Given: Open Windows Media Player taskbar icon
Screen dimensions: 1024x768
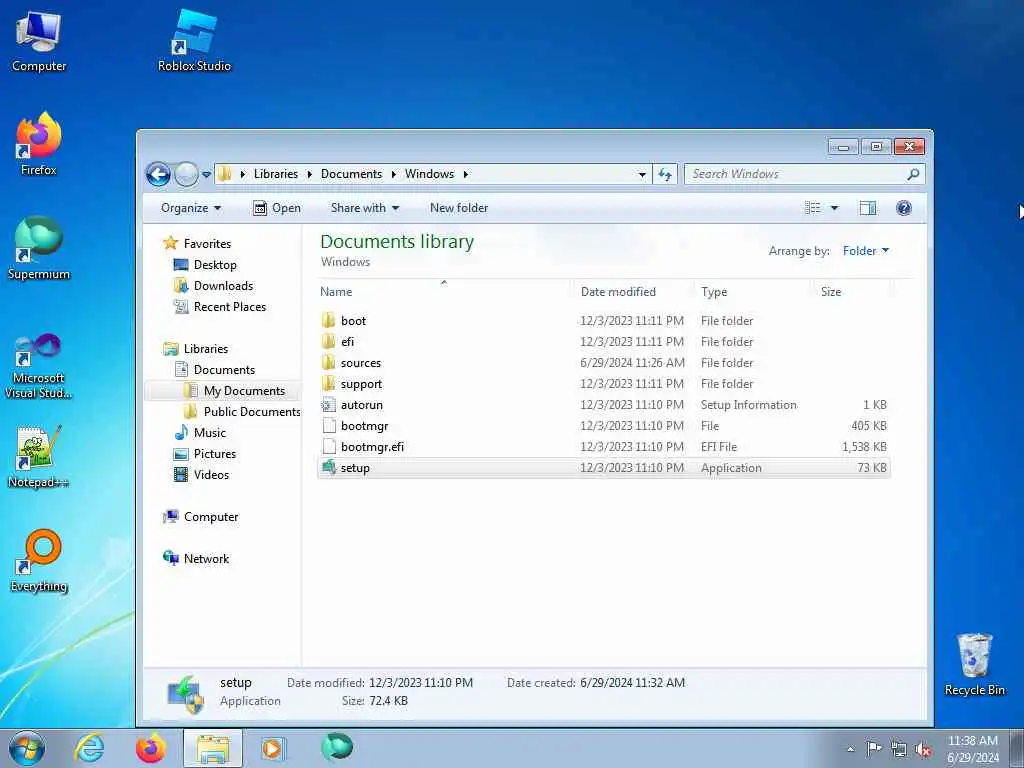Looking at the screenshot, I should [x=272, y=748].
